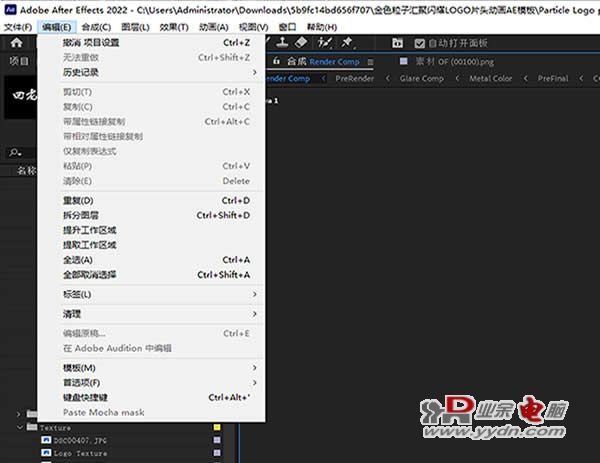Select the DSC00407.JPG project item
The height and width of the screenshot is (463, 600).
click(80, 440)
